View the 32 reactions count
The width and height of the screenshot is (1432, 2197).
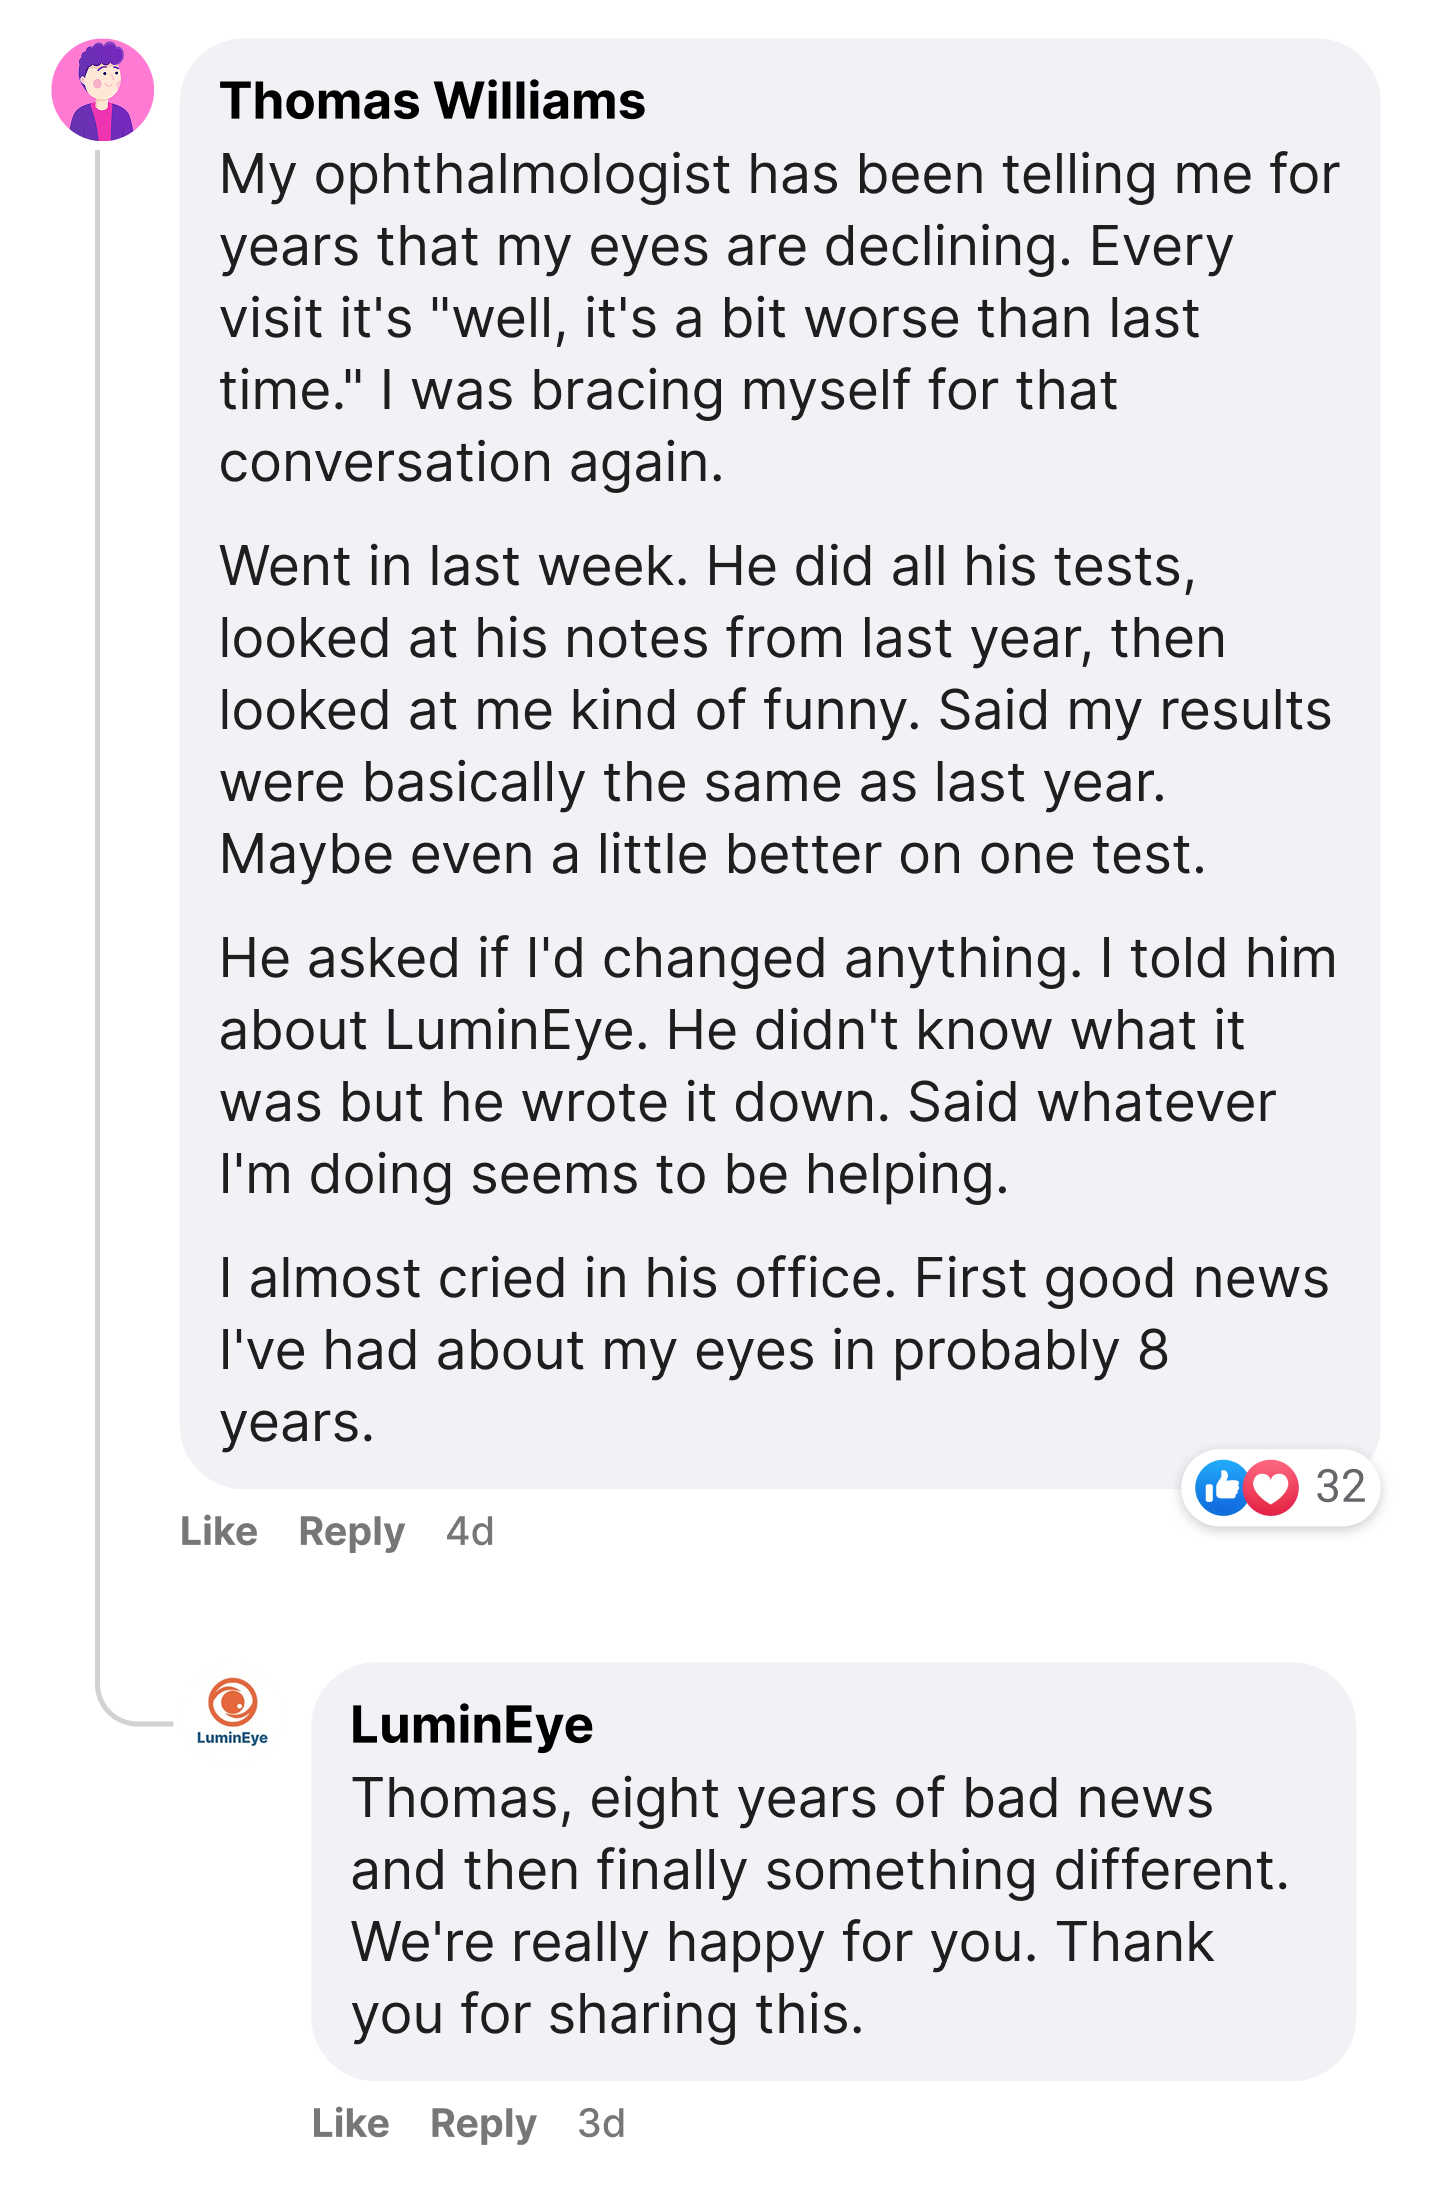[x=1340, y=1487]
